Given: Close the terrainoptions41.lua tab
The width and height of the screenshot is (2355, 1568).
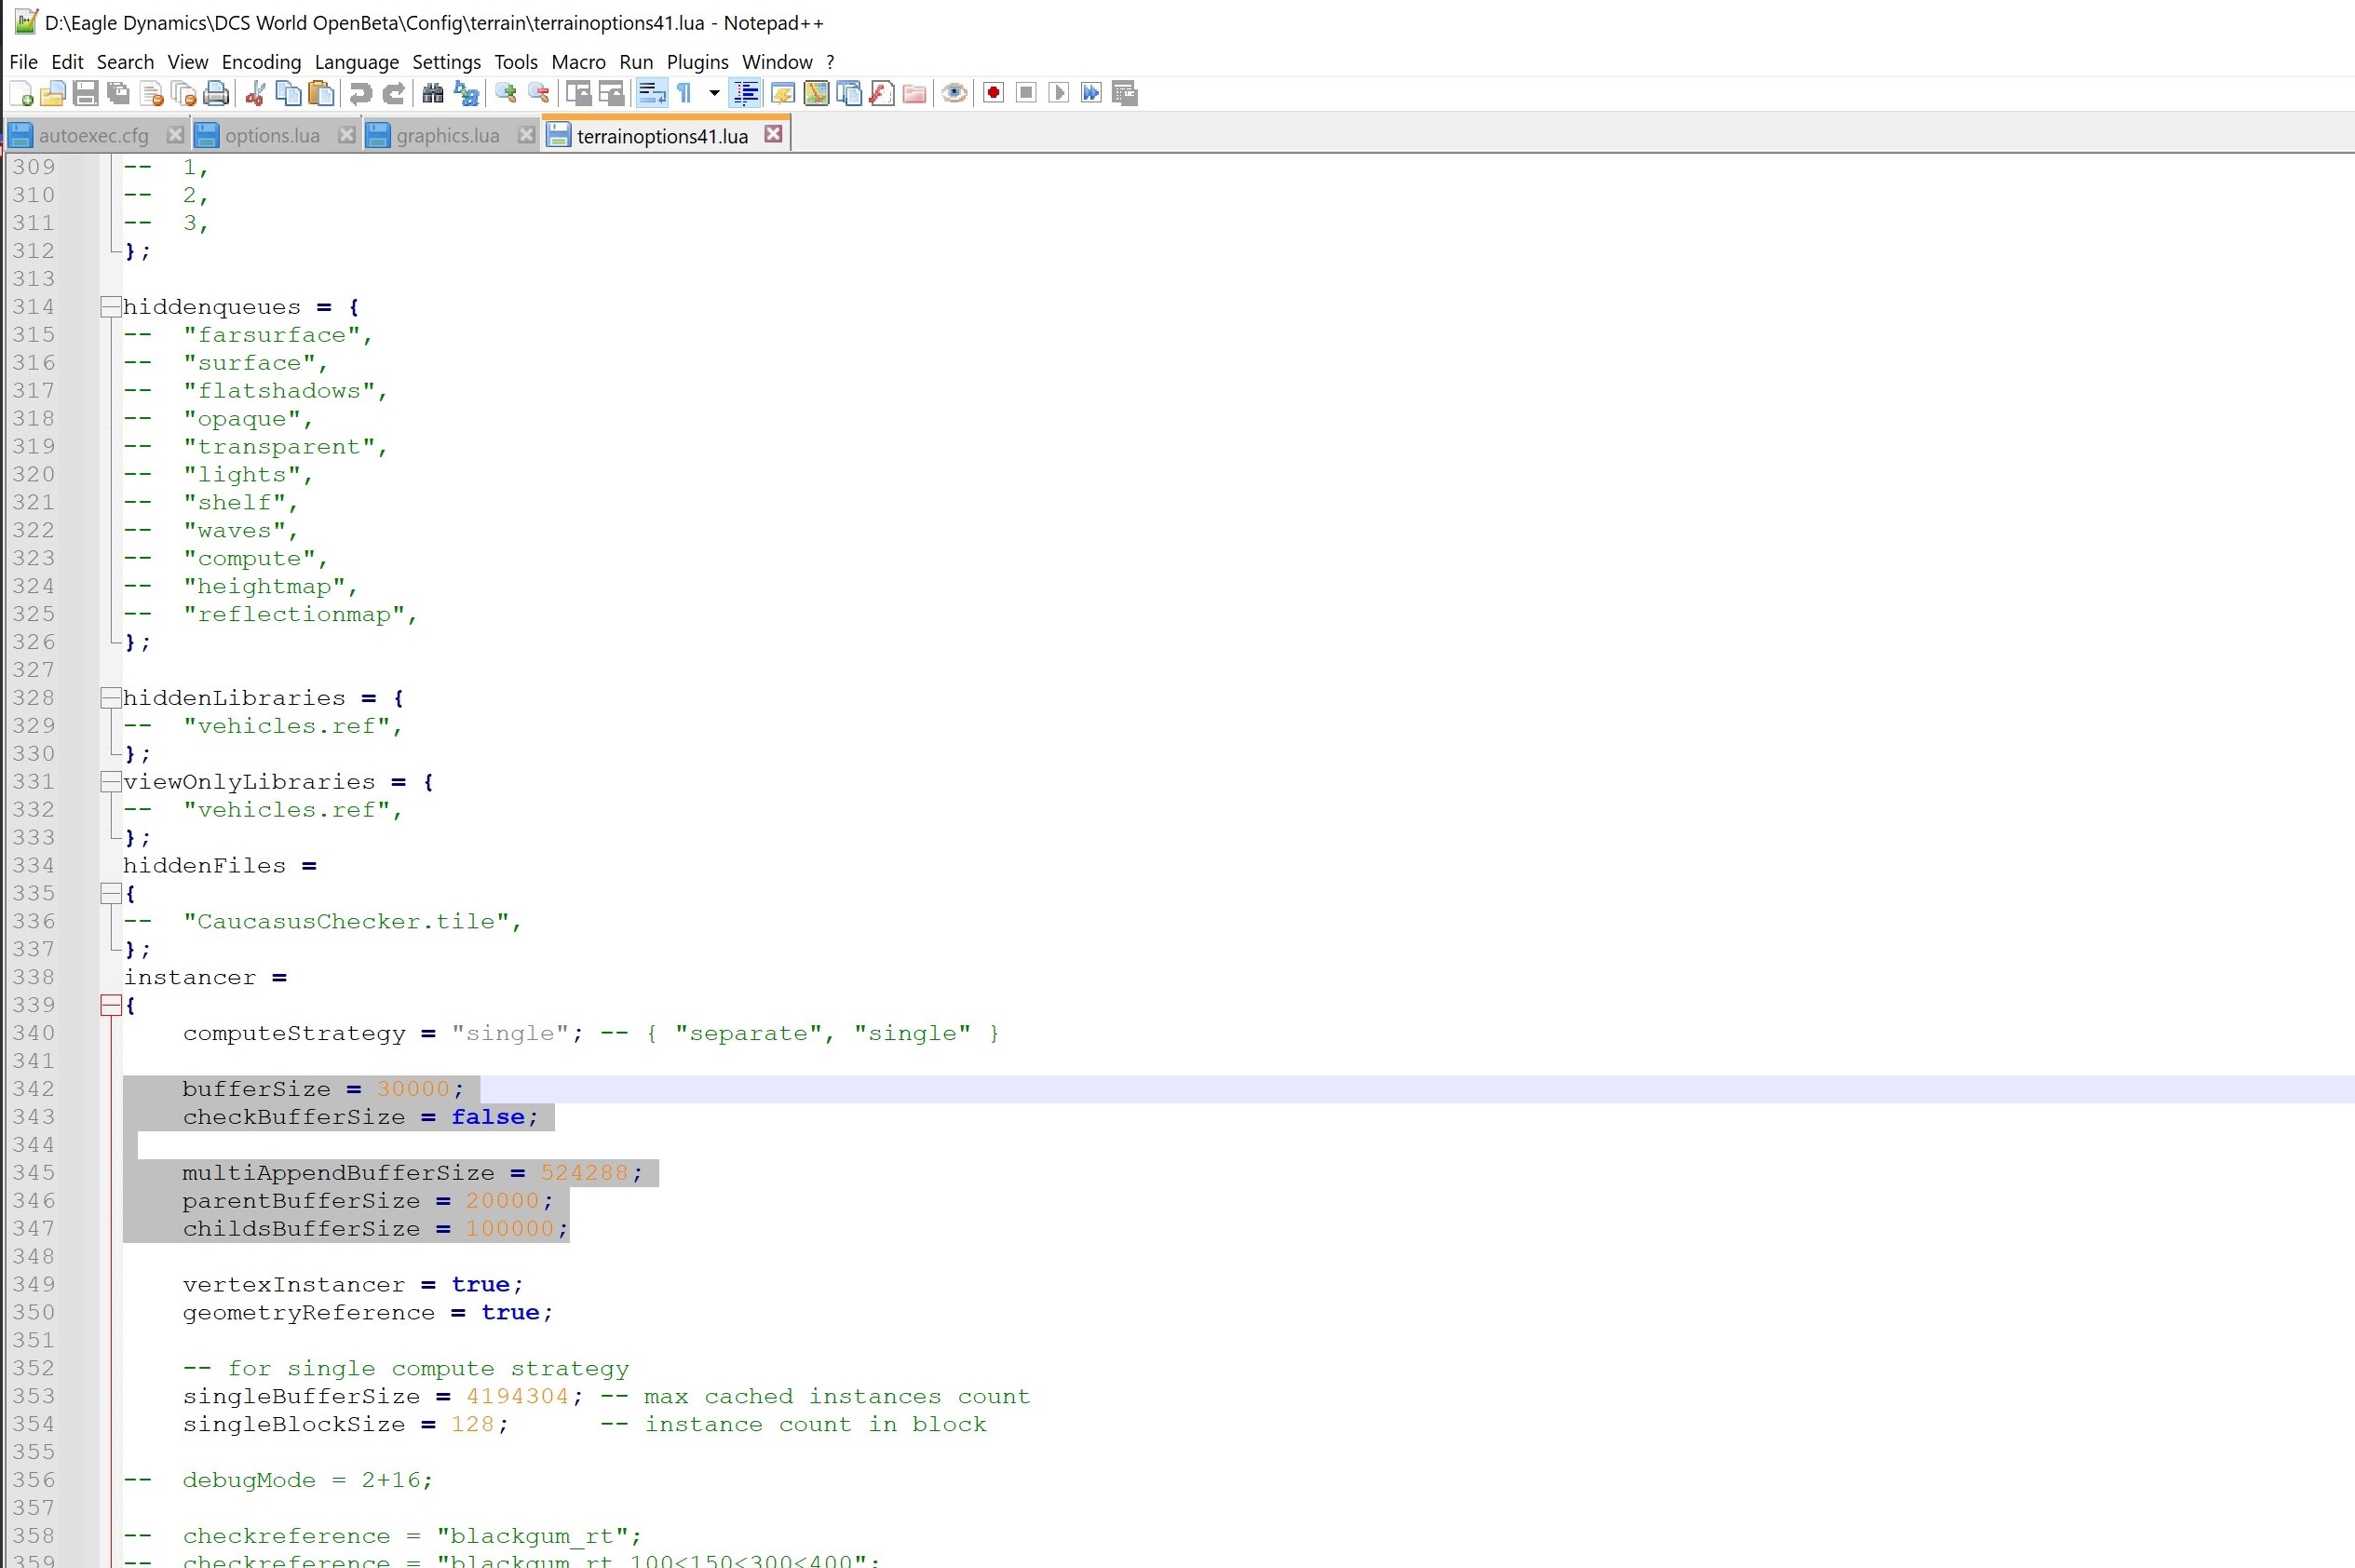Looking at the screenshot, I should [773, 133].
